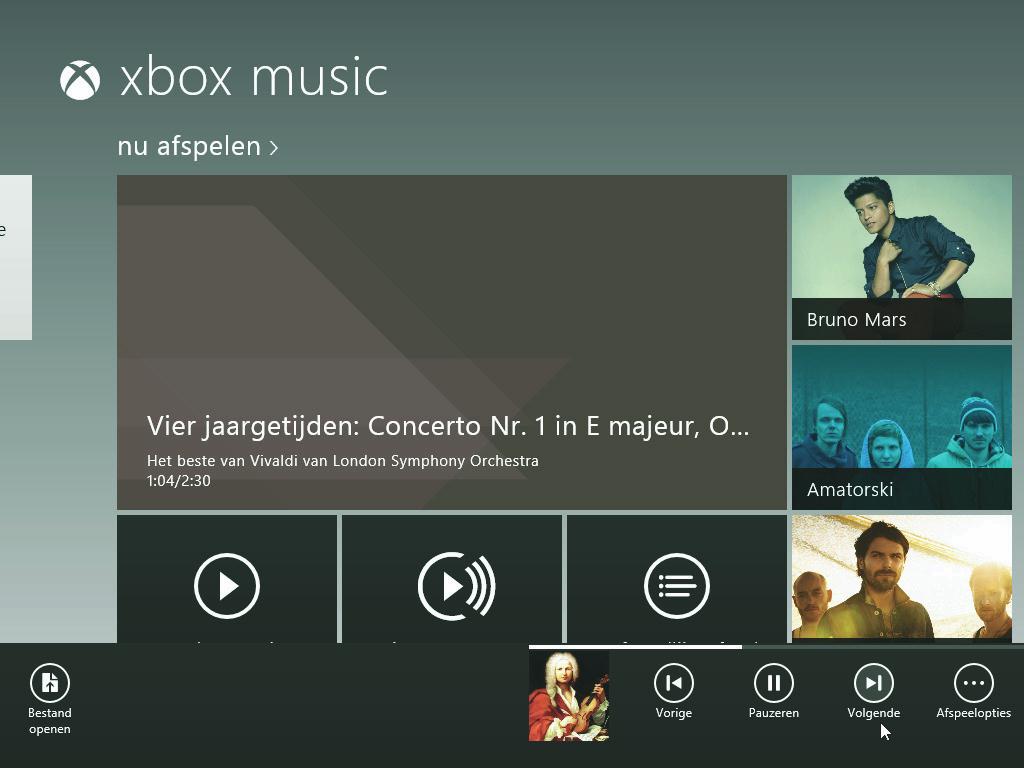Image resolution: width=1024 pixels, height=768 pixels.
Task: Pause playback with Pauzeren
Action: point(773,691)
